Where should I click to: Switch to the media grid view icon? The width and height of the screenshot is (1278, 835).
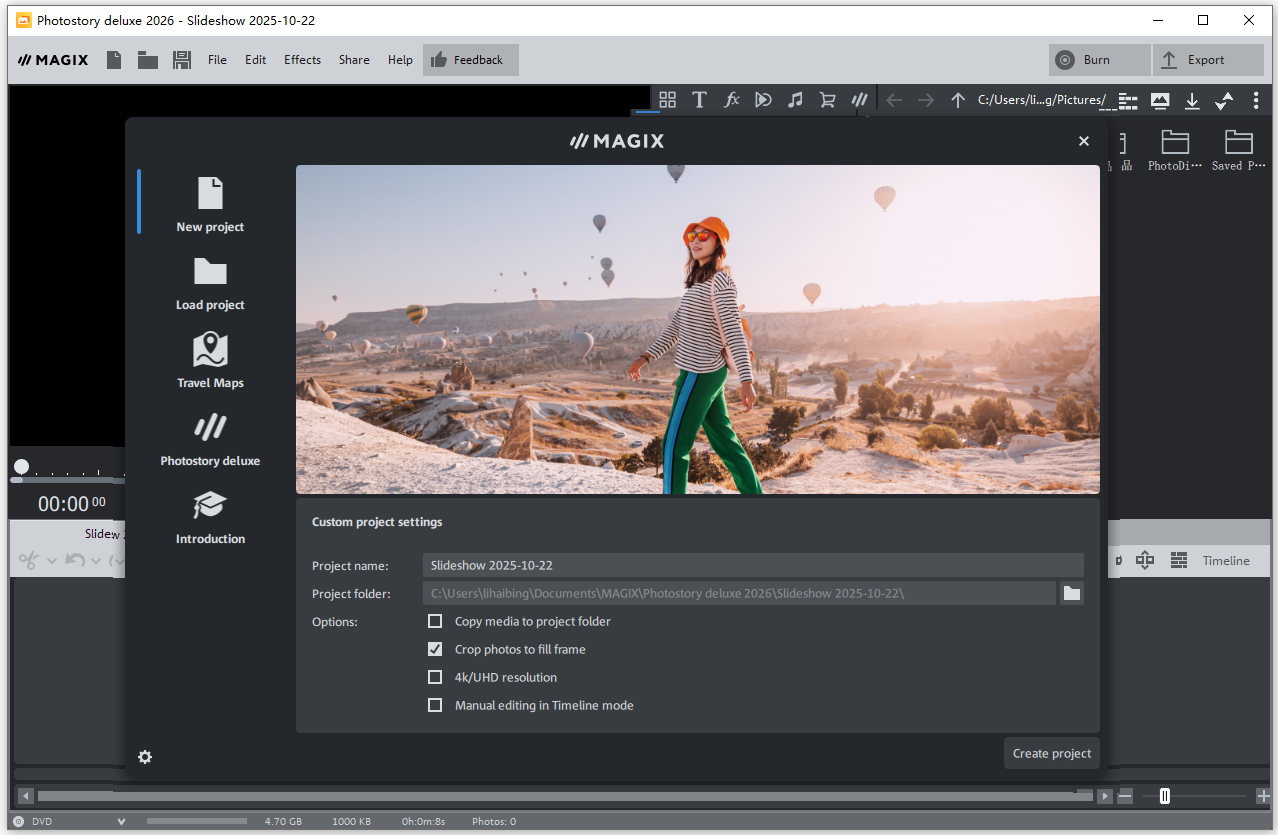point(667,99)
